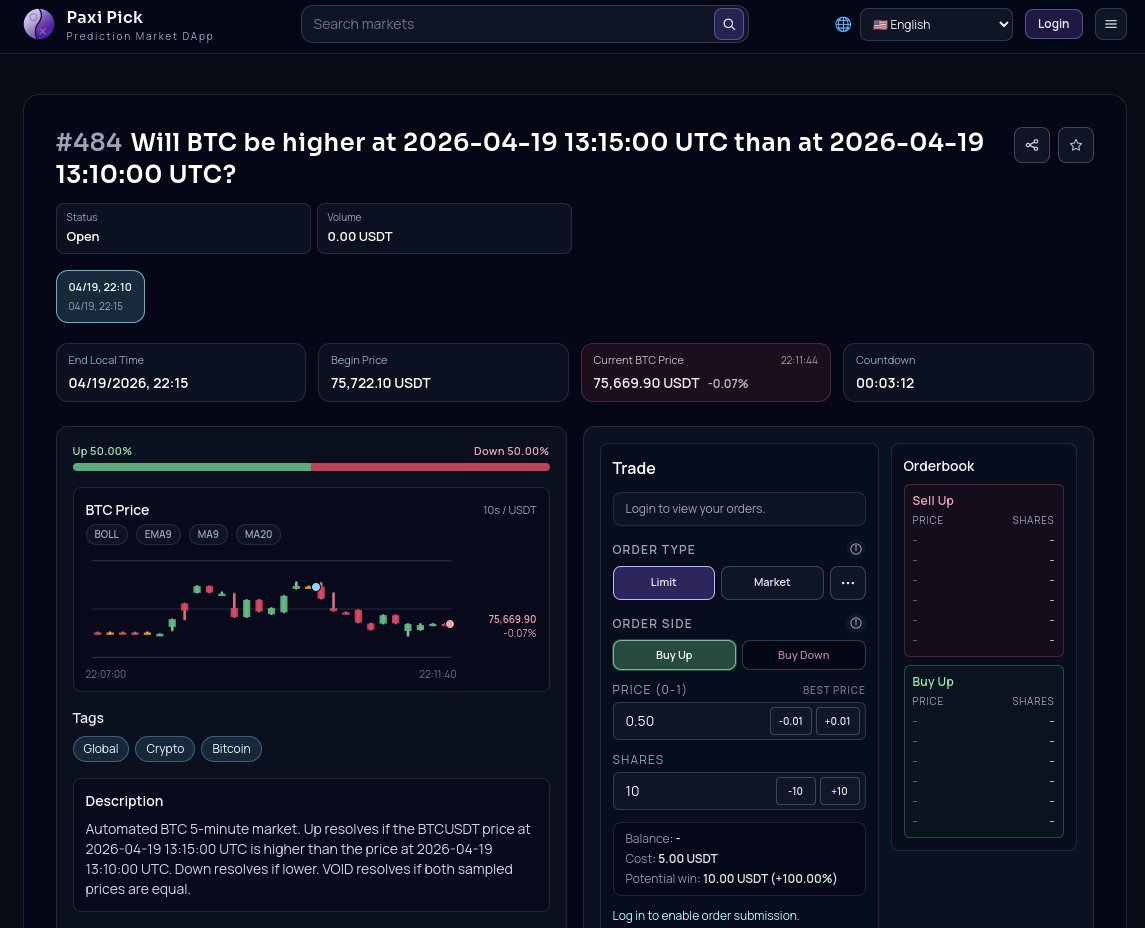Open more order types ellipsis button
The height and width of the screenshot is (928, 1145).
(848, 583)
